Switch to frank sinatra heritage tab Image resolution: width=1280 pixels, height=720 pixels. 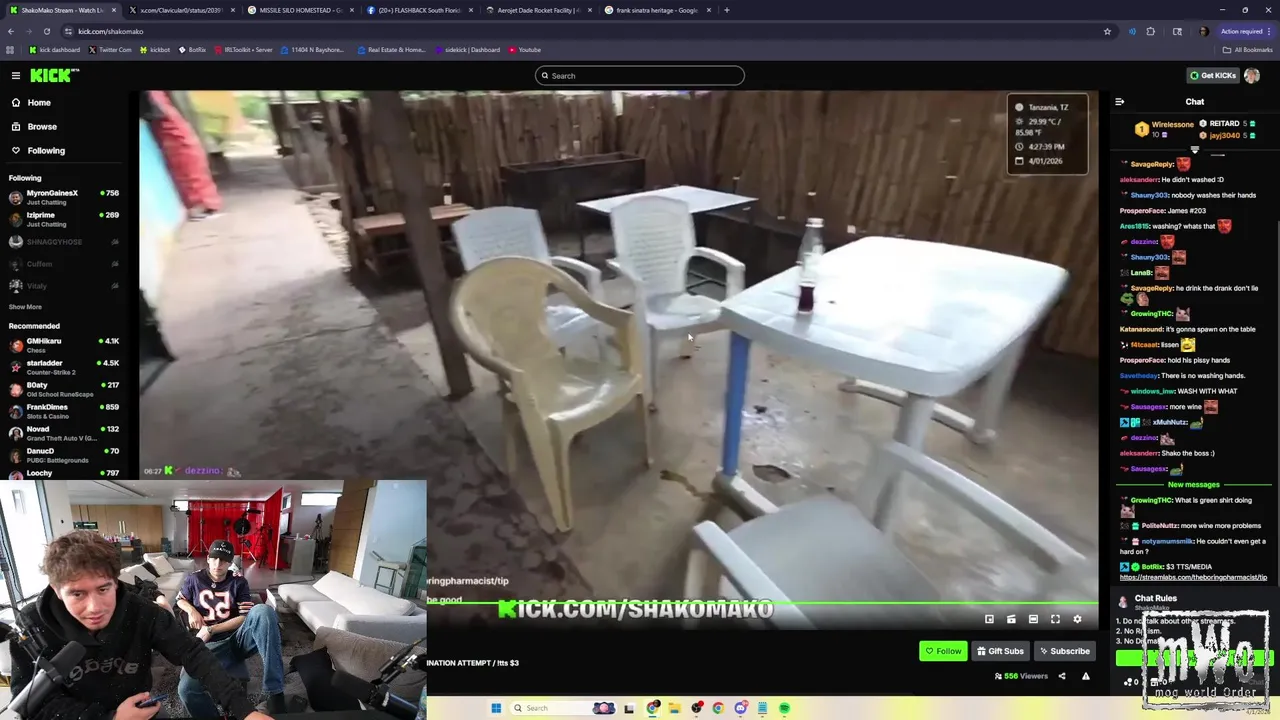point(657,10)
